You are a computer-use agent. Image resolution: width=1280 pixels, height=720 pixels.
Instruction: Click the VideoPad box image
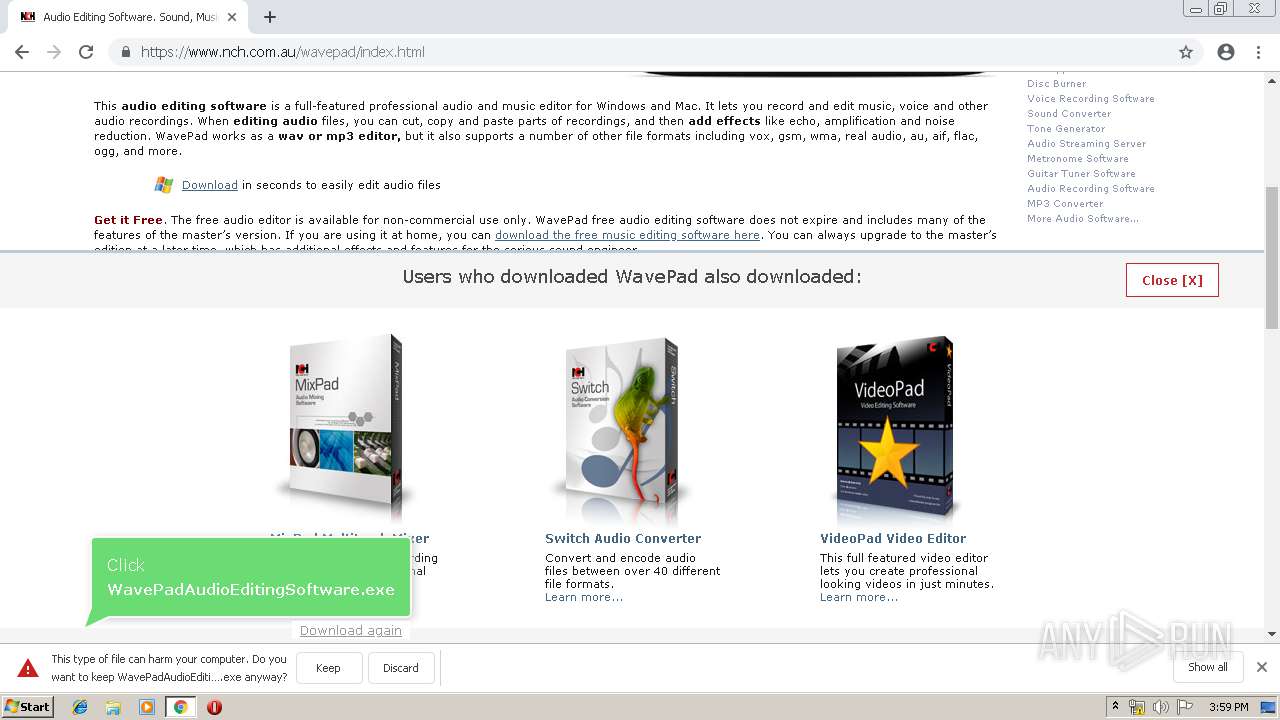(893, 427)
